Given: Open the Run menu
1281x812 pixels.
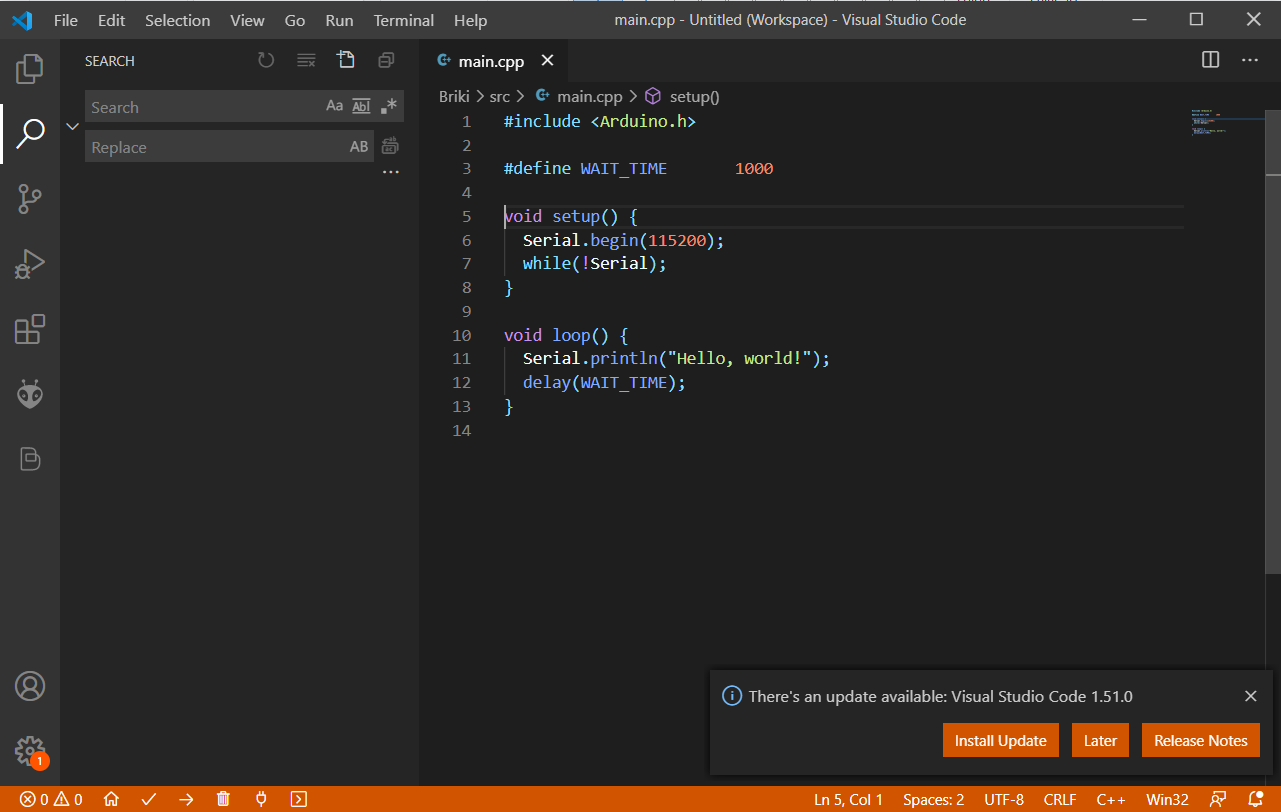Looking at the screenshot, I should click(339, 20).
